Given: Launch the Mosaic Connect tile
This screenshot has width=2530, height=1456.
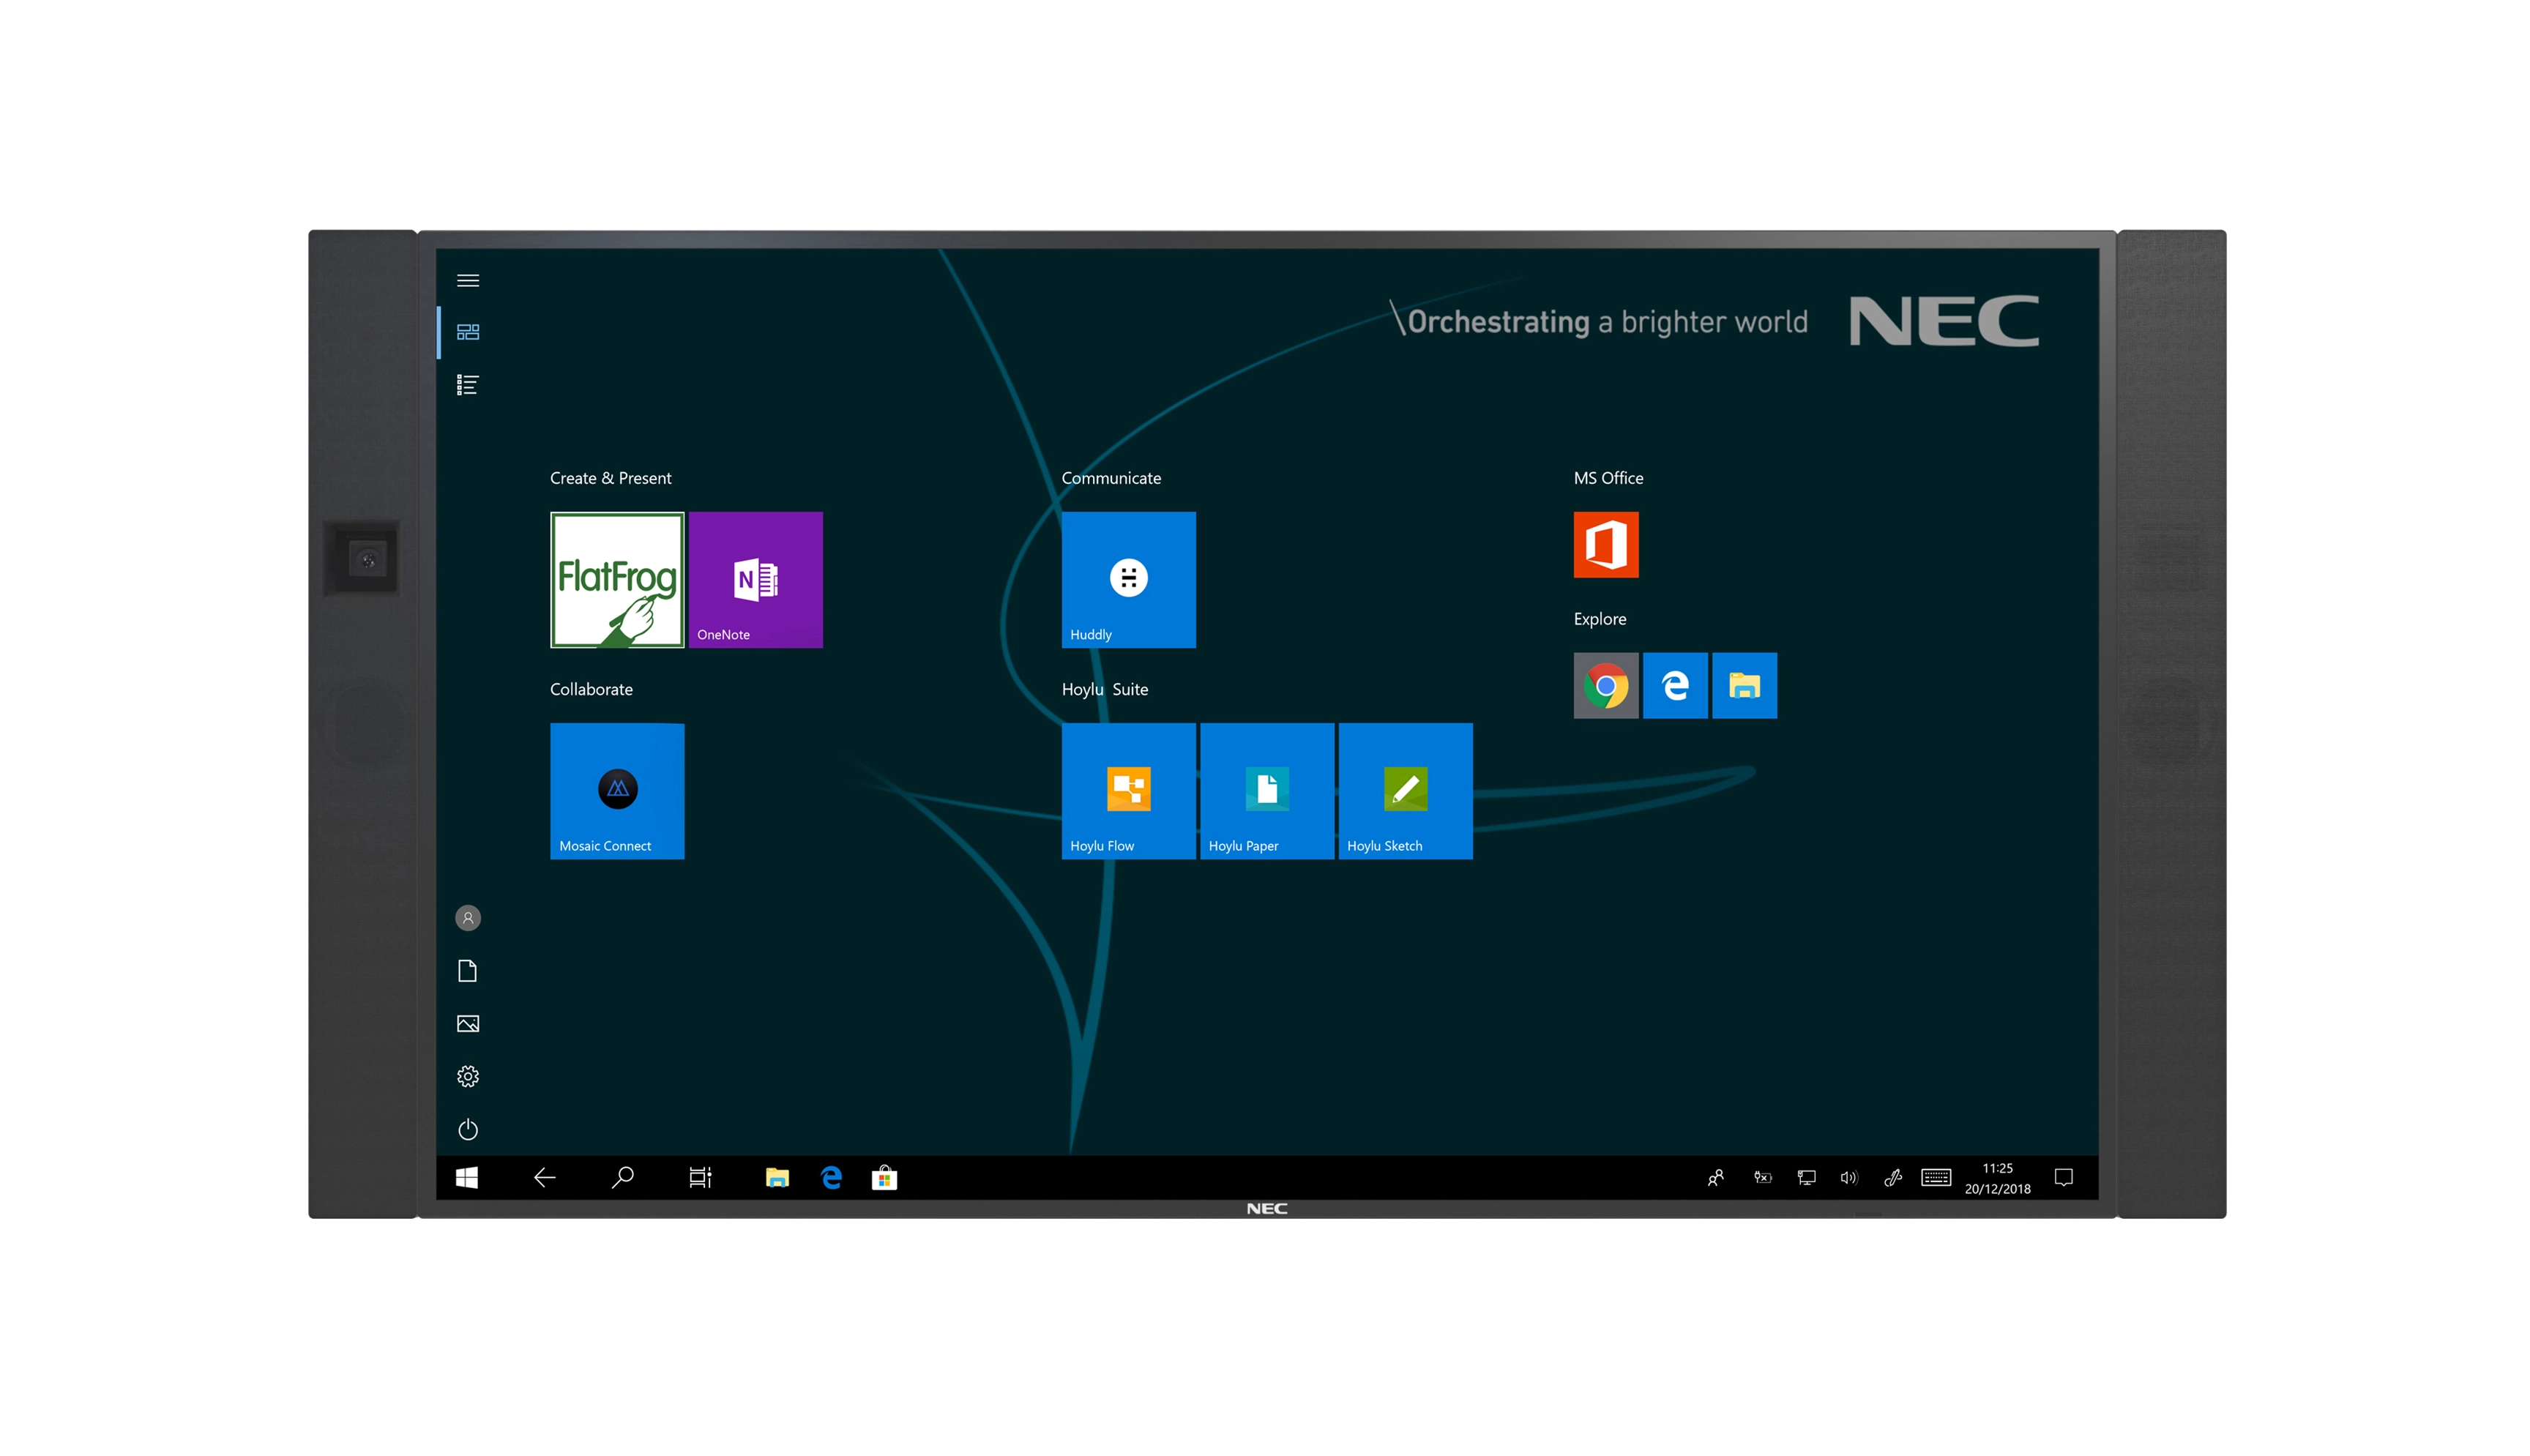Looking at the screenshot, I should point(617,791).
